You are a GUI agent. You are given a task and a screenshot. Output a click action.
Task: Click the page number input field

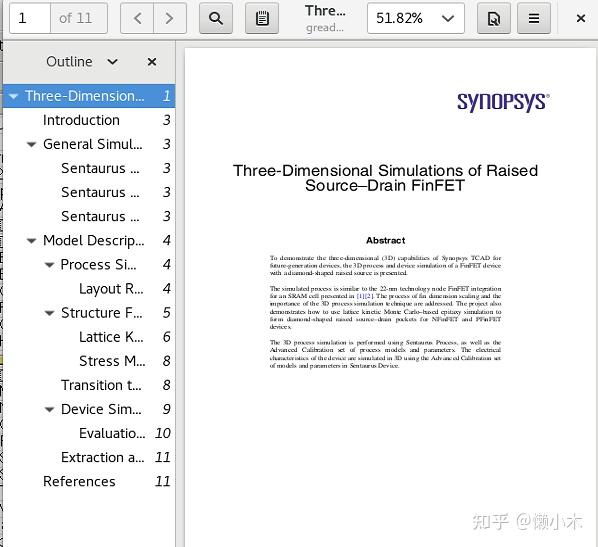click(30, 18)
